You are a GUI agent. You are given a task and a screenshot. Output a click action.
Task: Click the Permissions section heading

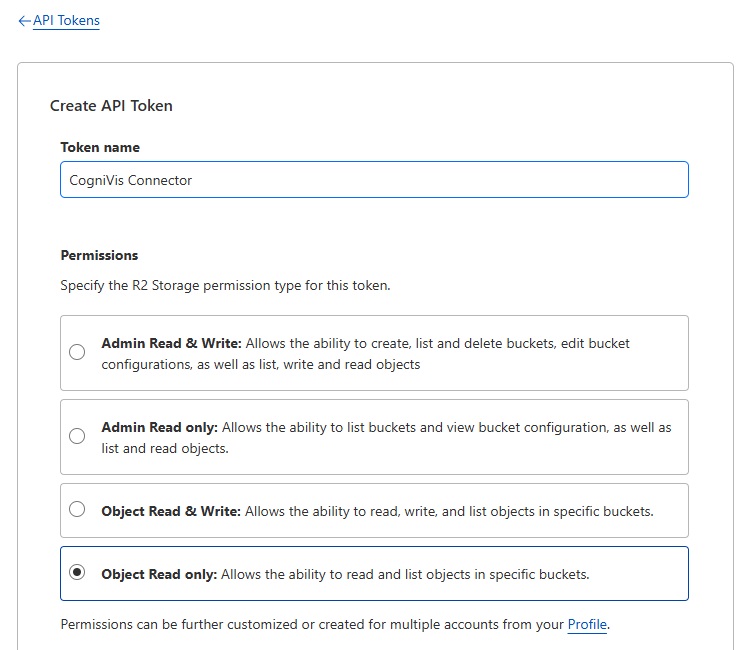coord(99,255)
